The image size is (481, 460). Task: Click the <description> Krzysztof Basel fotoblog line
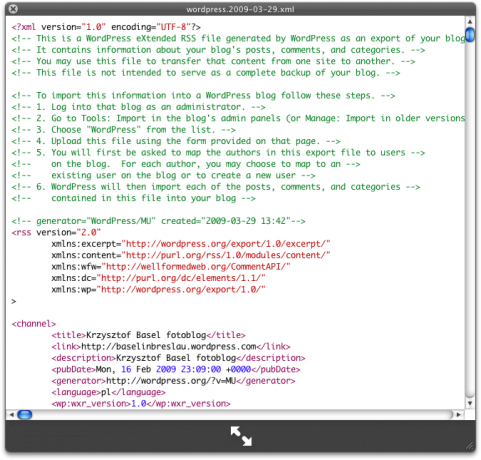tap(178, 358)
